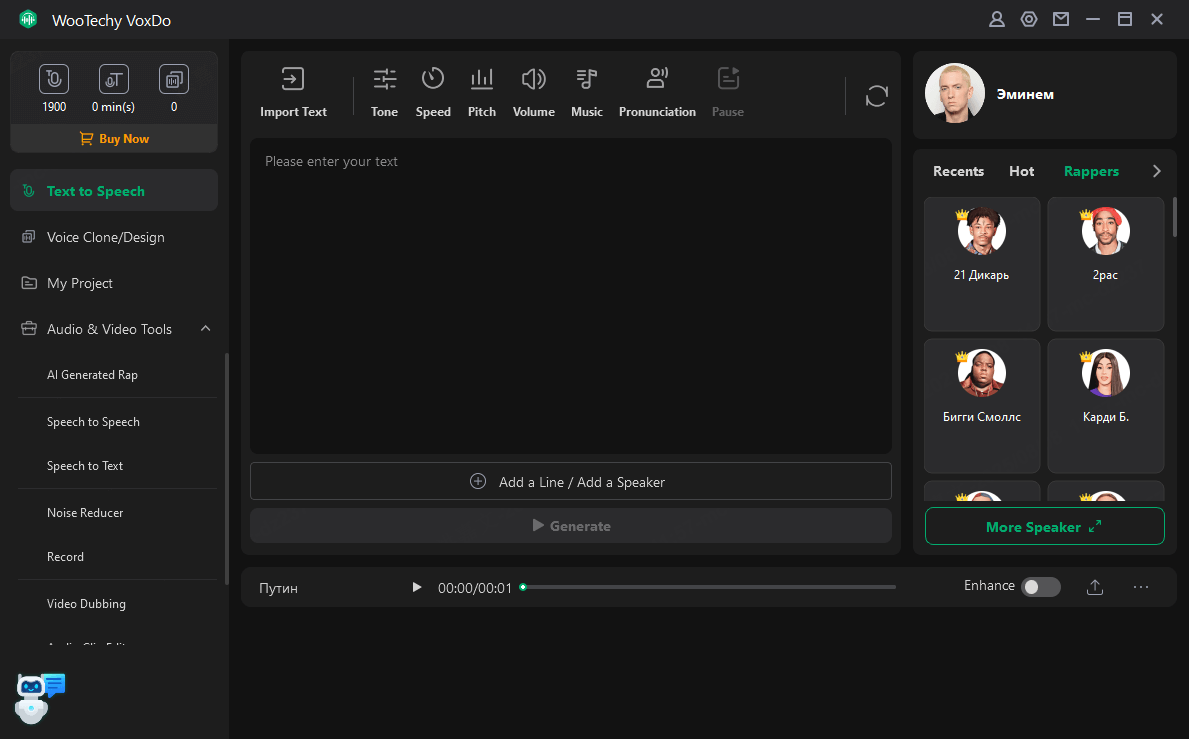The width and height of the screenshot is (1189, 739).
Task: Switch to the Hot tab
Action: tap(1021, 171)
